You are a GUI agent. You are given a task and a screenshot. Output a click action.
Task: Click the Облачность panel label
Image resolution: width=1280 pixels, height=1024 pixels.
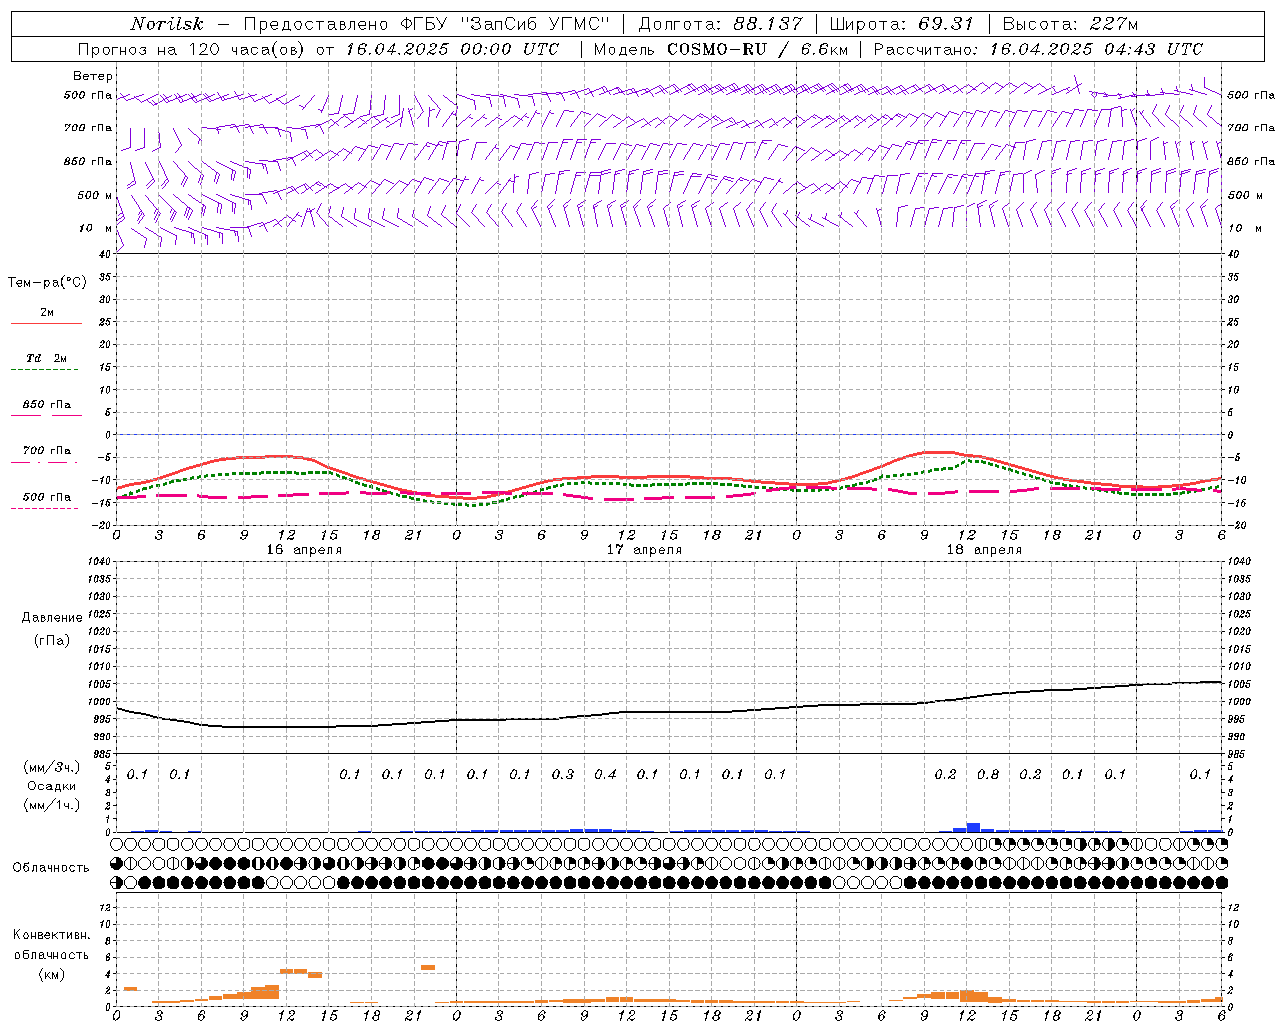point(51,868)
